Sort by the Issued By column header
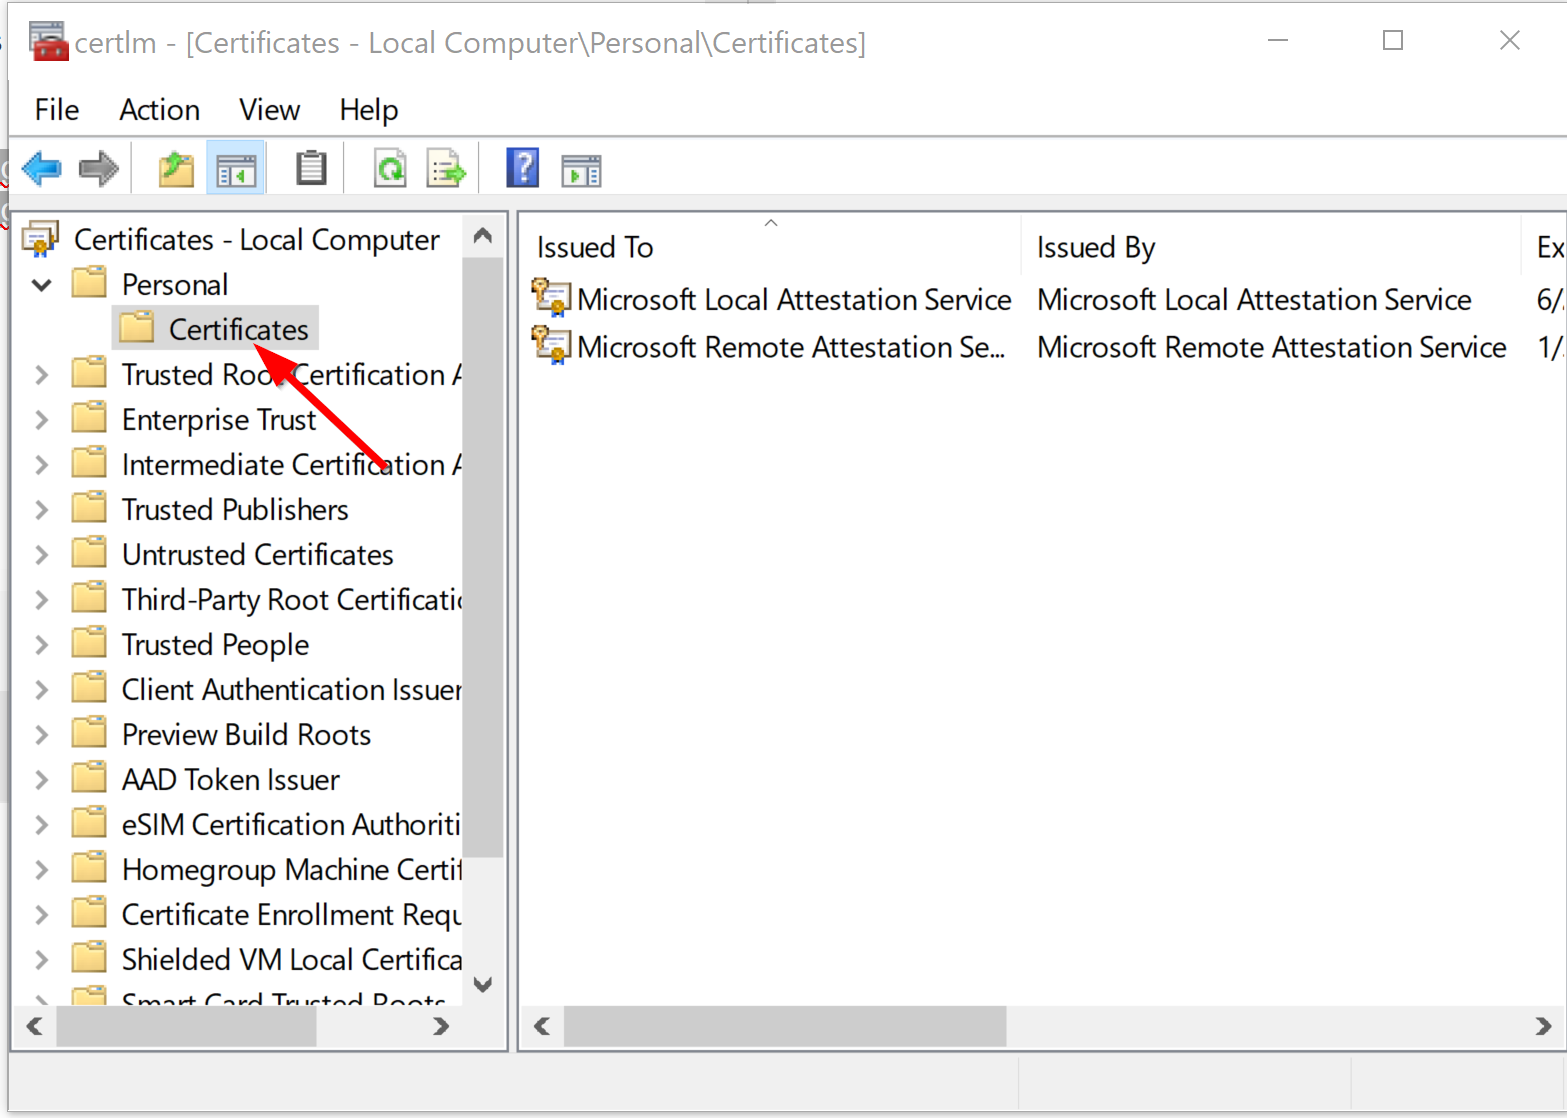 click(x=1271, y=245)
